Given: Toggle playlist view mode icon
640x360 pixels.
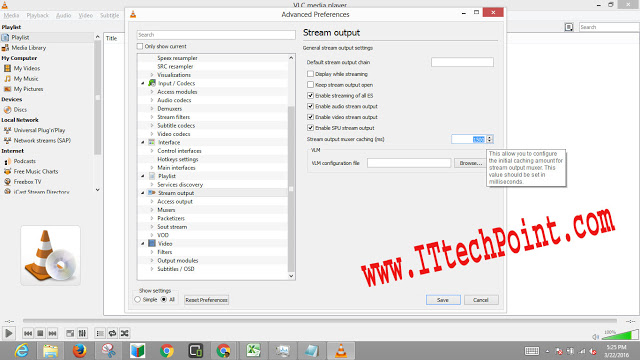Looking at the screenshot, I should tap(569, 27).
